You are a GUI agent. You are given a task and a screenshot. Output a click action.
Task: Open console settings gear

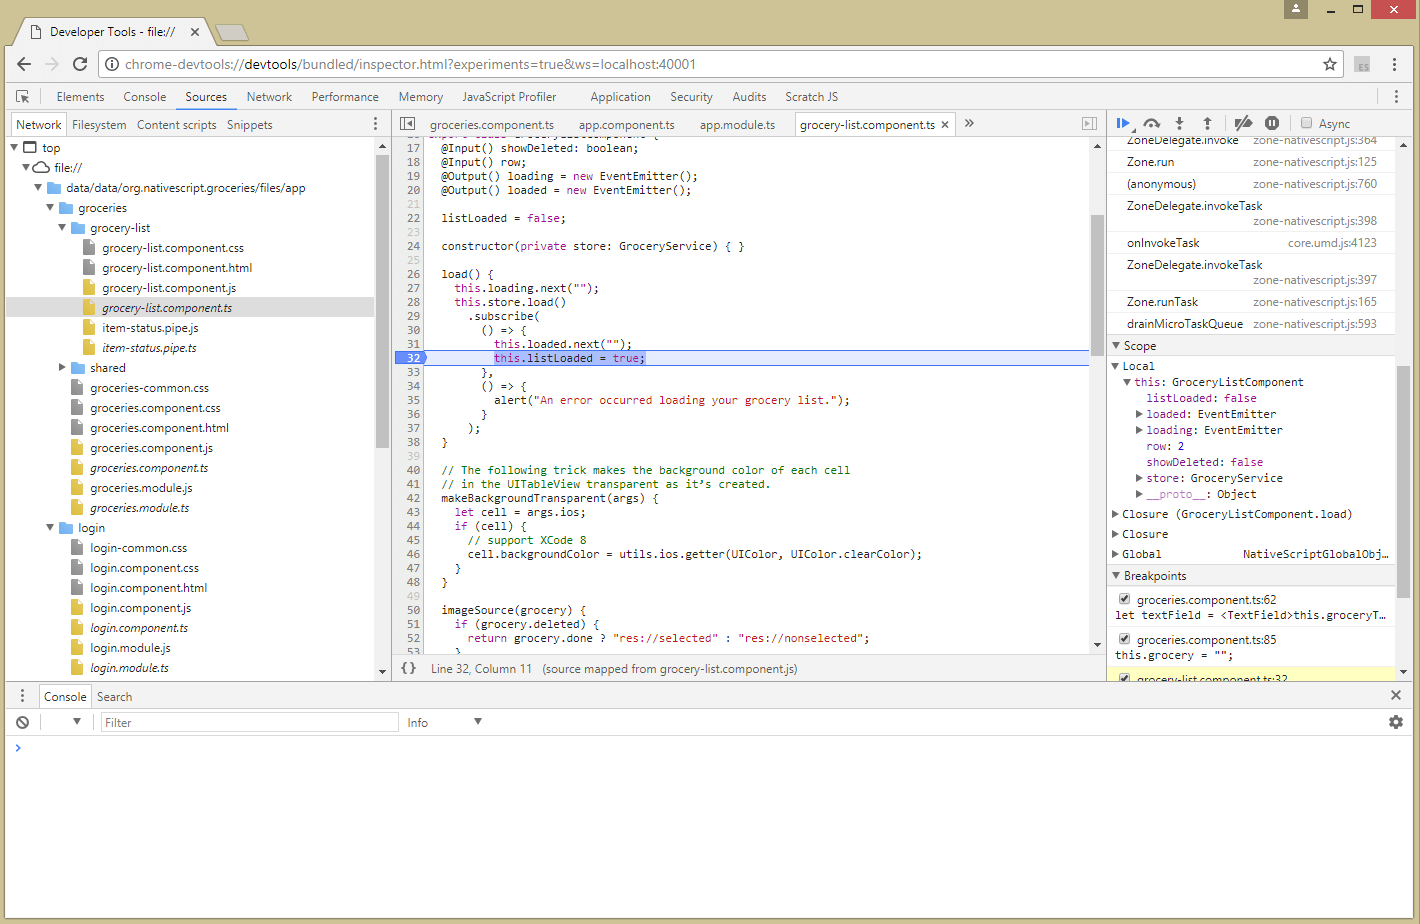[1396, 722]
